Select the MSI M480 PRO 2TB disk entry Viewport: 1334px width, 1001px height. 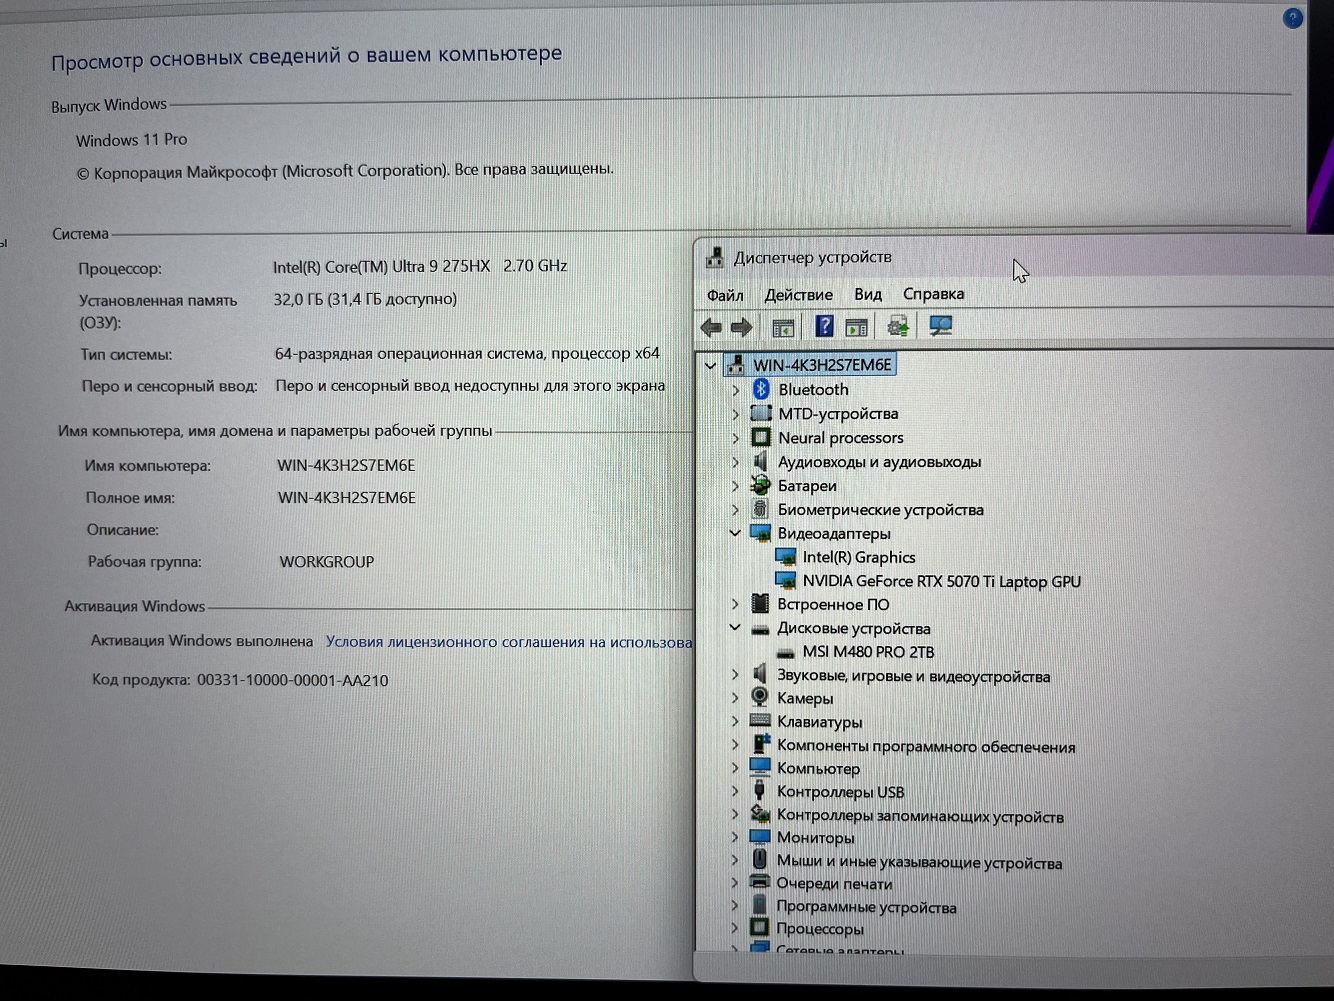point(868,652)
